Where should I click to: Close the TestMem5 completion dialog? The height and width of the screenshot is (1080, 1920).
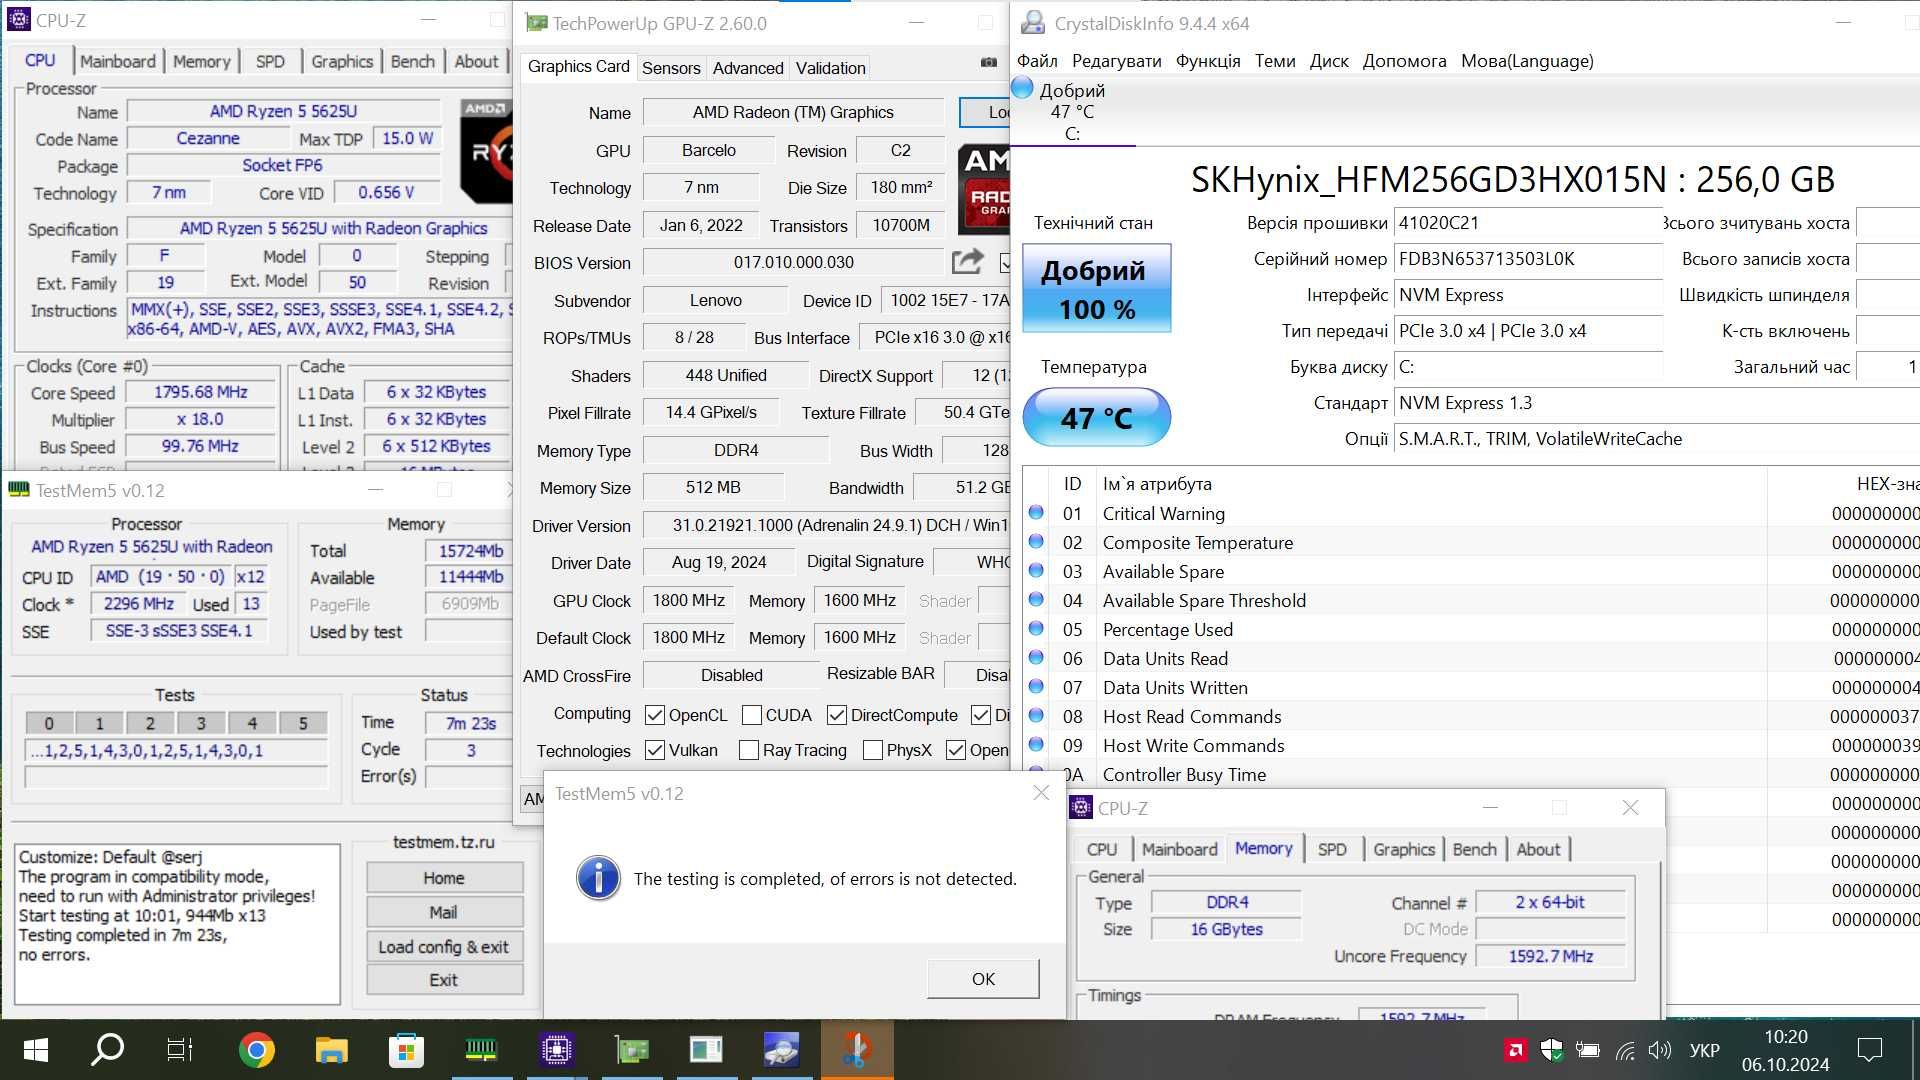point(1041,793)
